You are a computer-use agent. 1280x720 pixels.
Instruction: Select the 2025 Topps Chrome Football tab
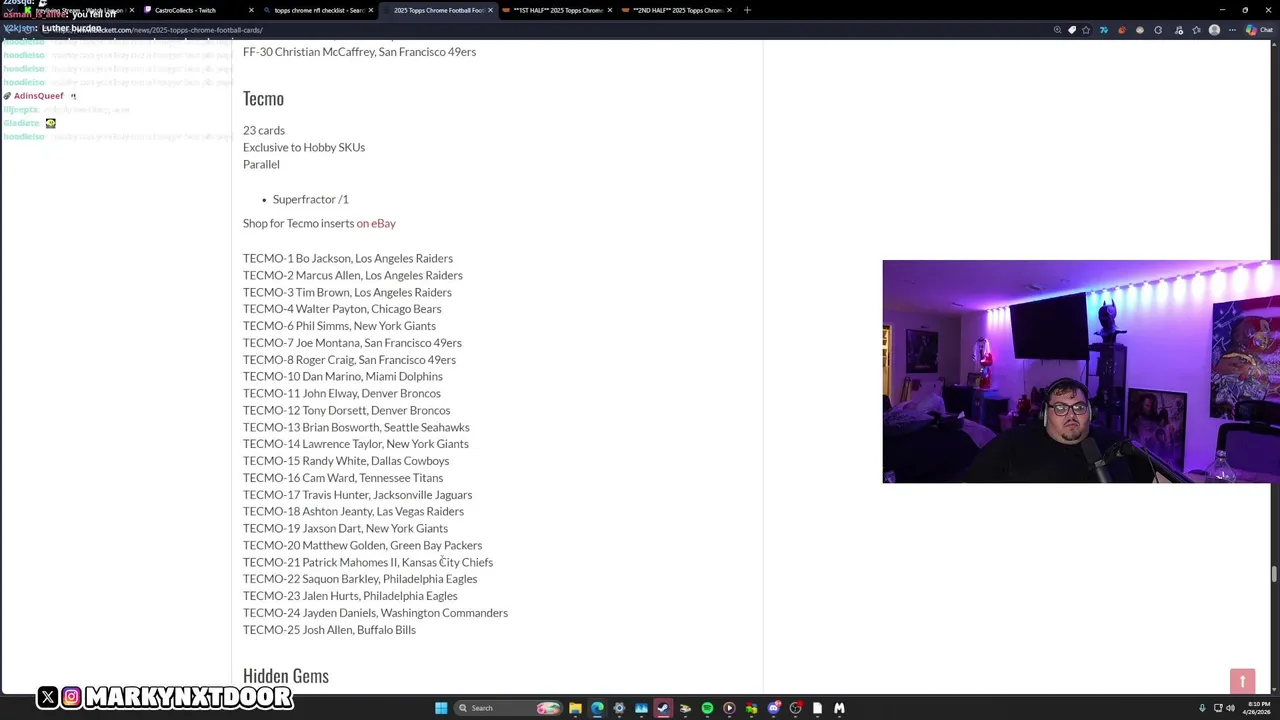(x=438, y=10)
